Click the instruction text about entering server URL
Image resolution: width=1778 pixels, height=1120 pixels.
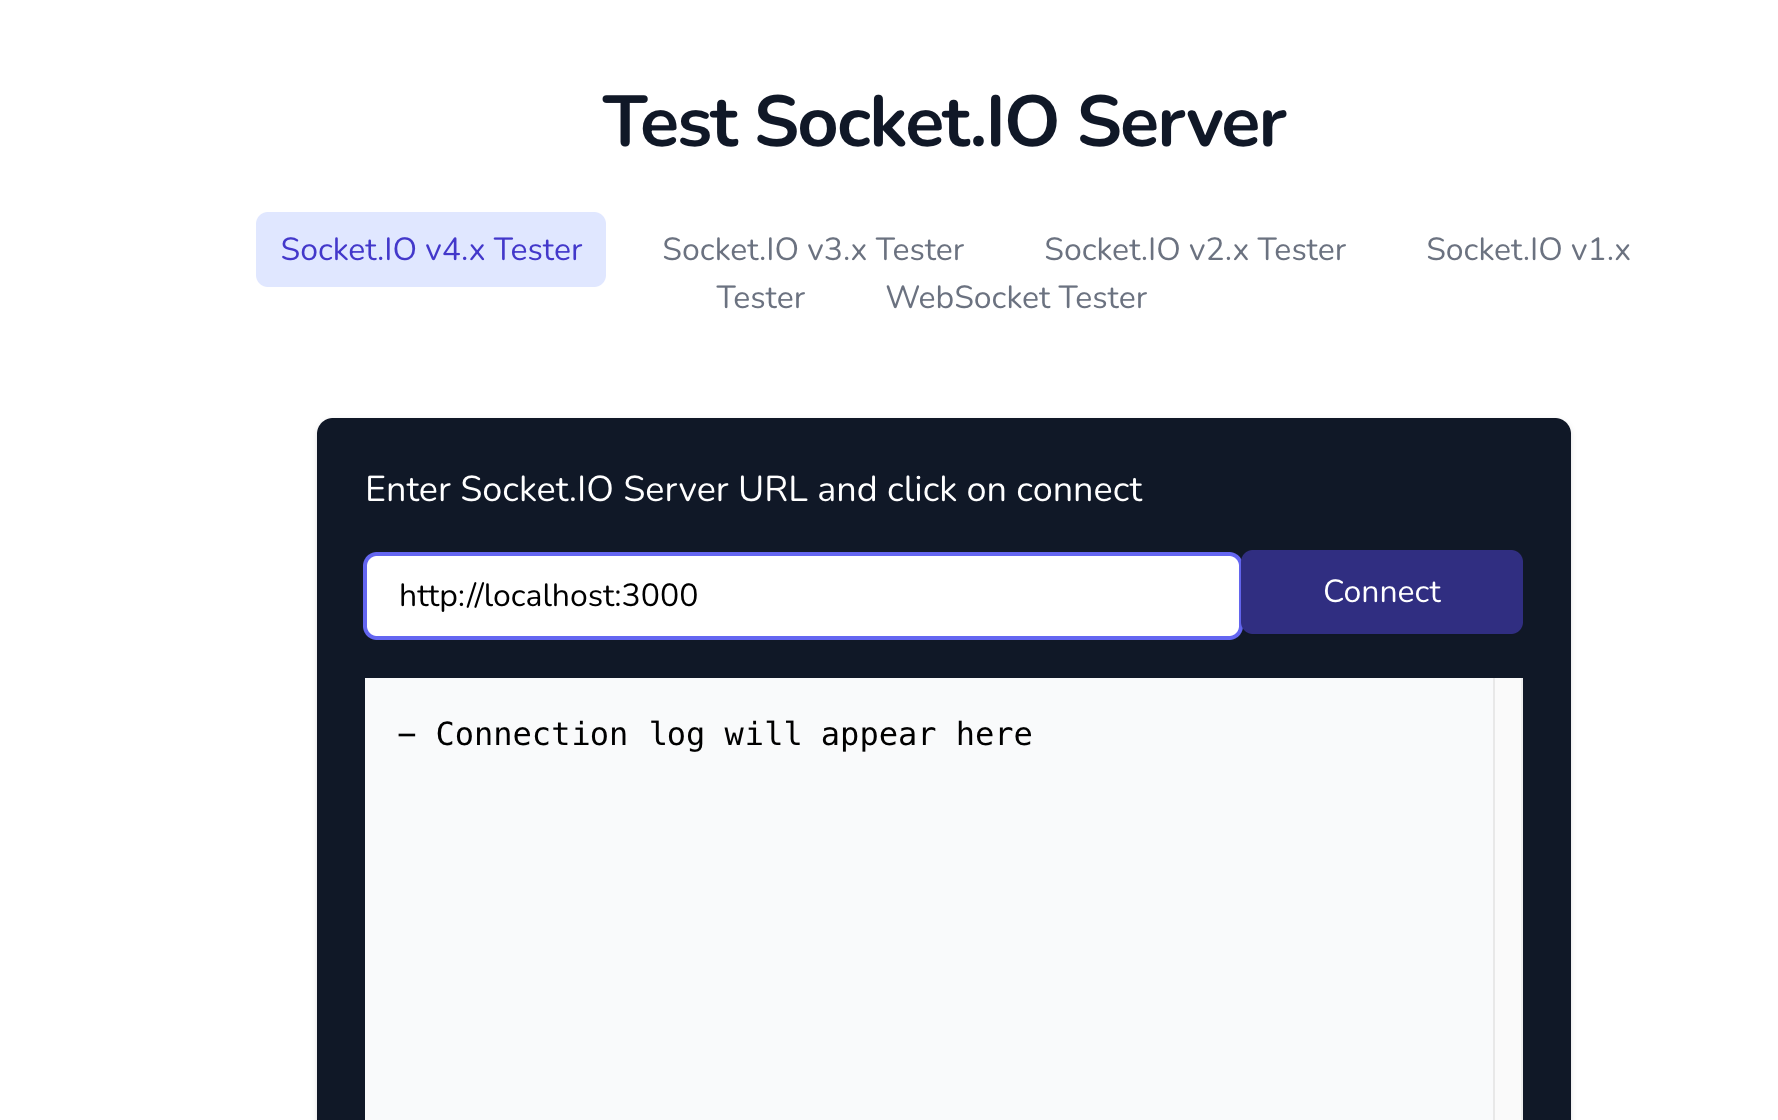pos(754,489)
